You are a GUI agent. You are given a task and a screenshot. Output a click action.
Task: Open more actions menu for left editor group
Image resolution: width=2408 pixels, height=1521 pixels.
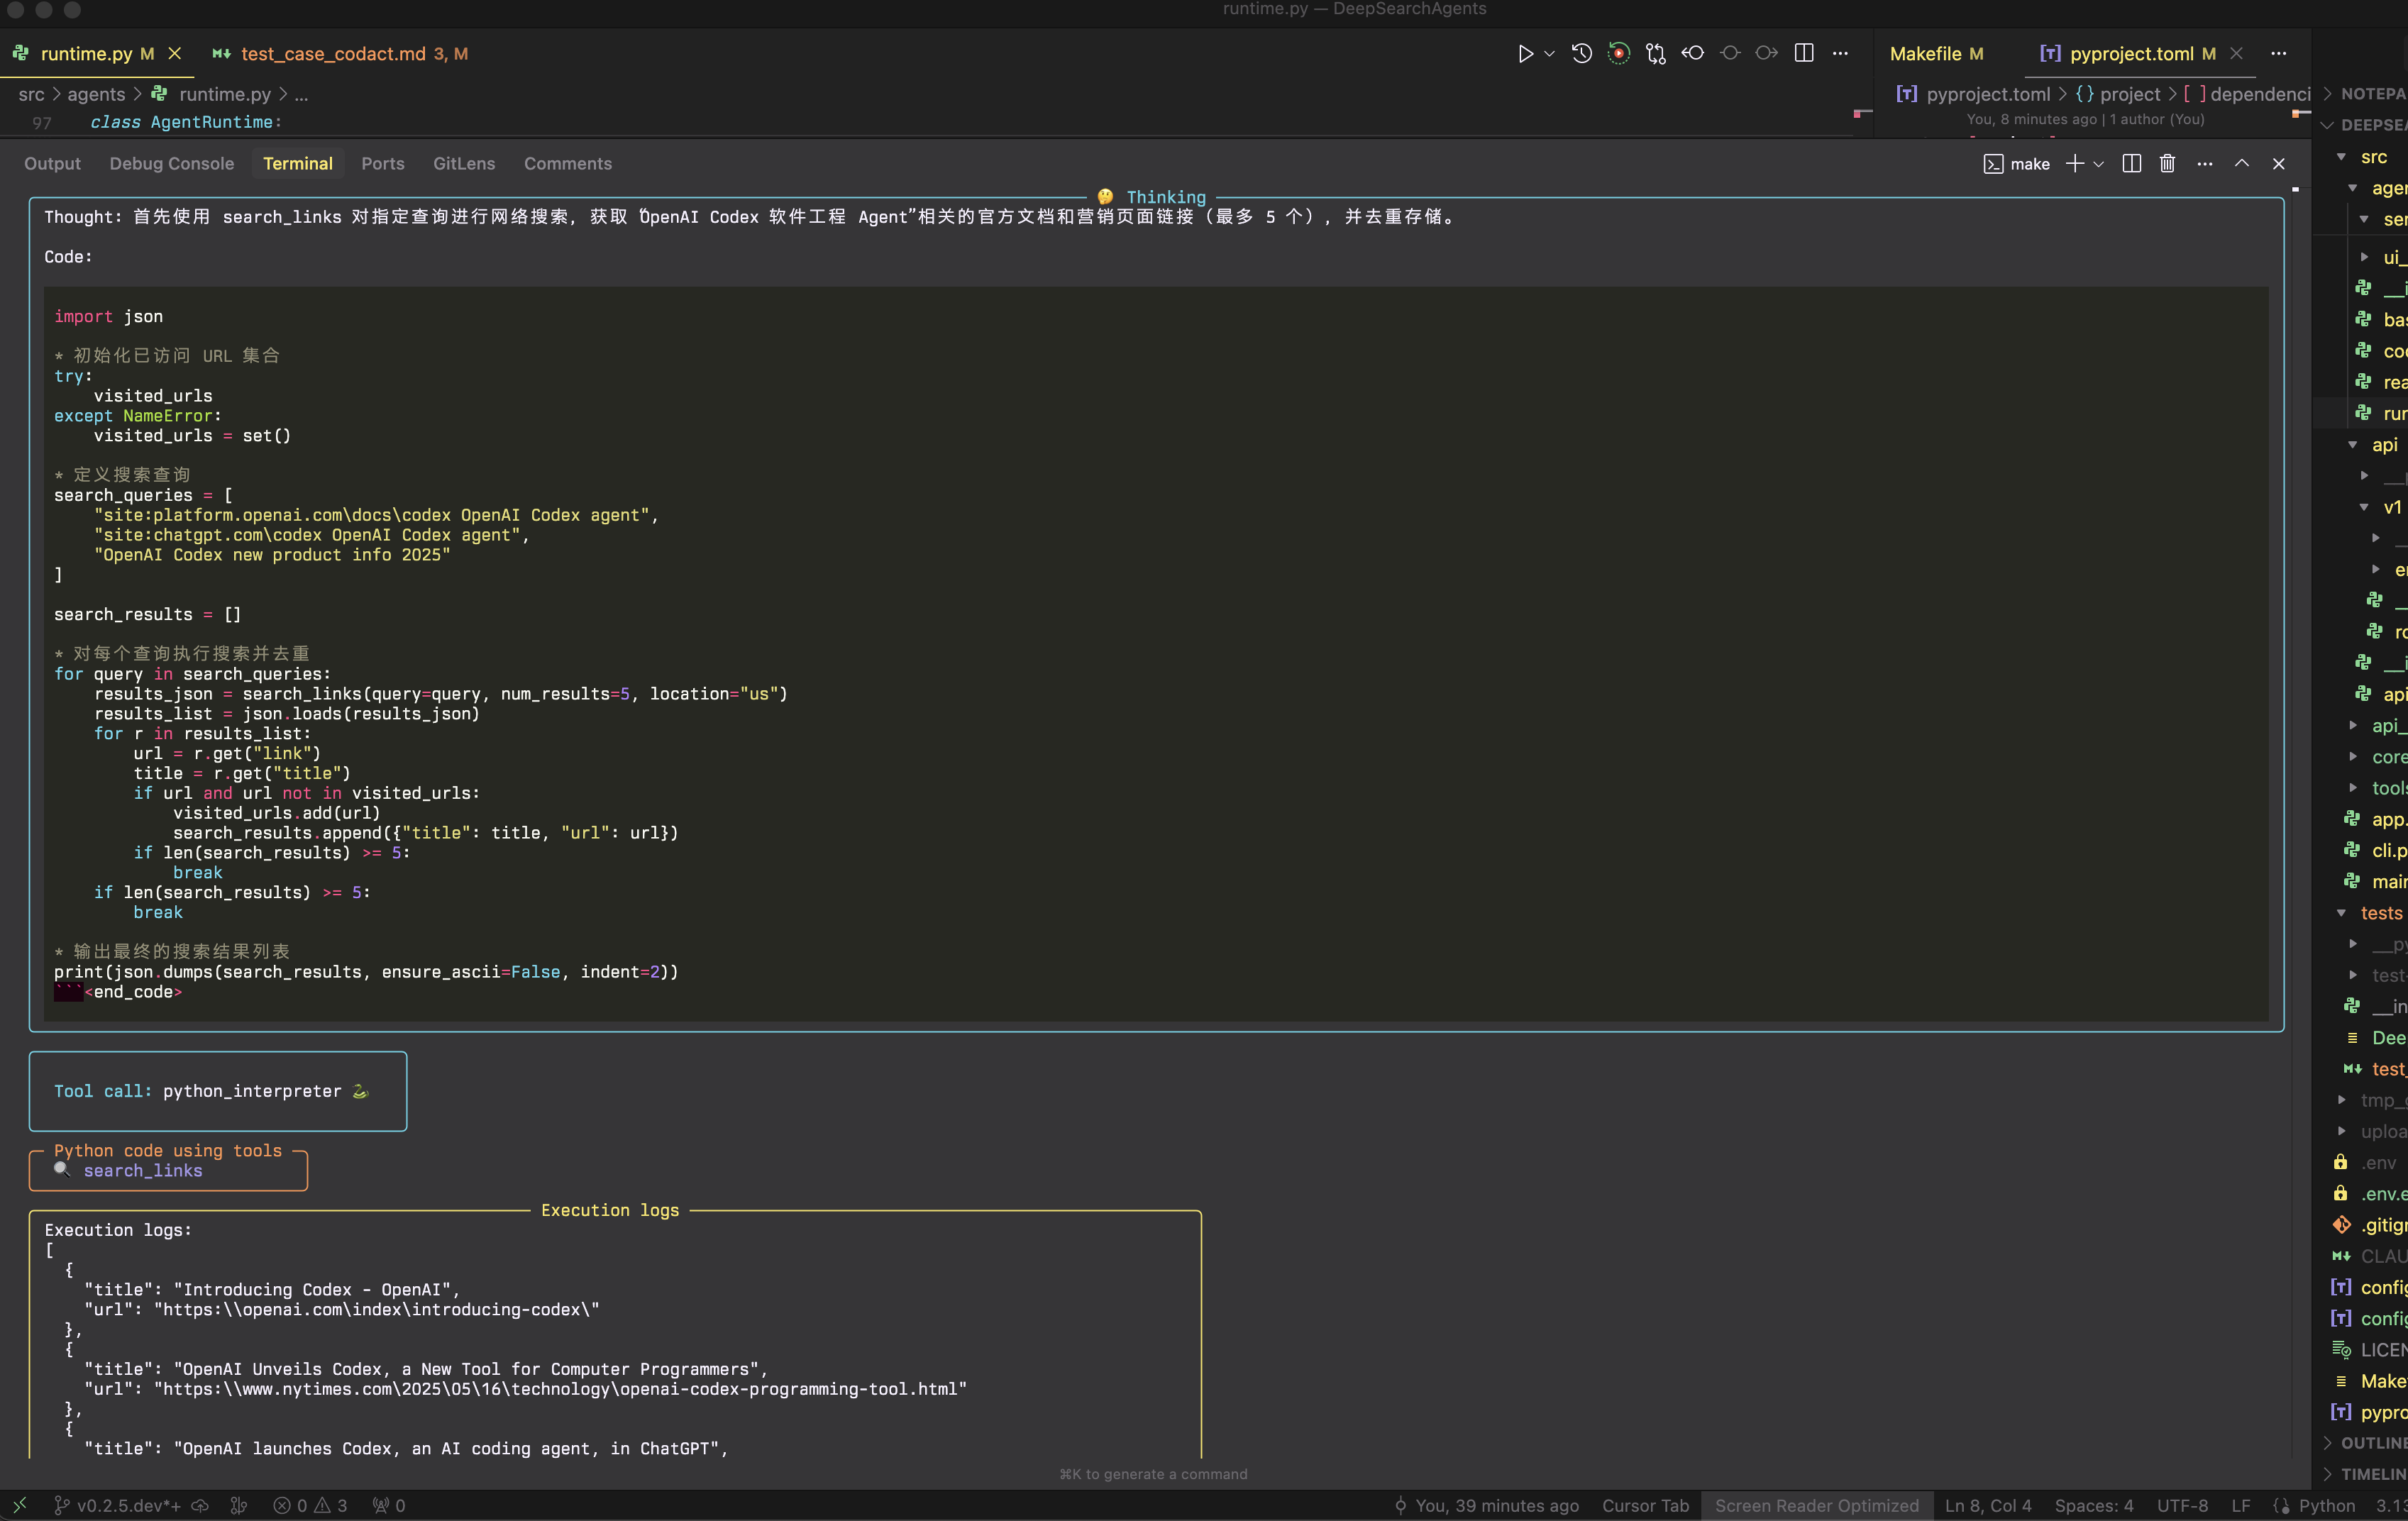(1840, 54)
